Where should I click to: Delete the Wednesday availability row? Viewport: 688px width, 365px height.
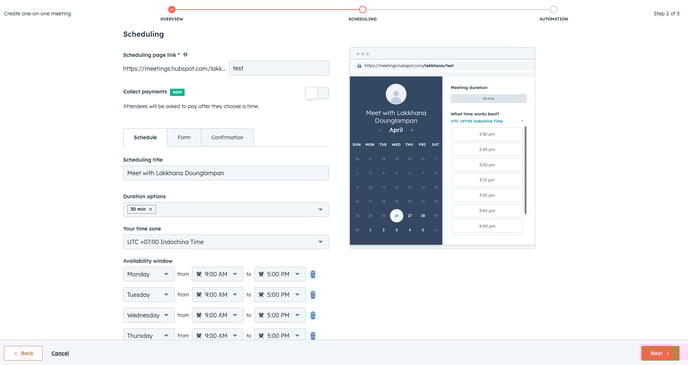313,315
